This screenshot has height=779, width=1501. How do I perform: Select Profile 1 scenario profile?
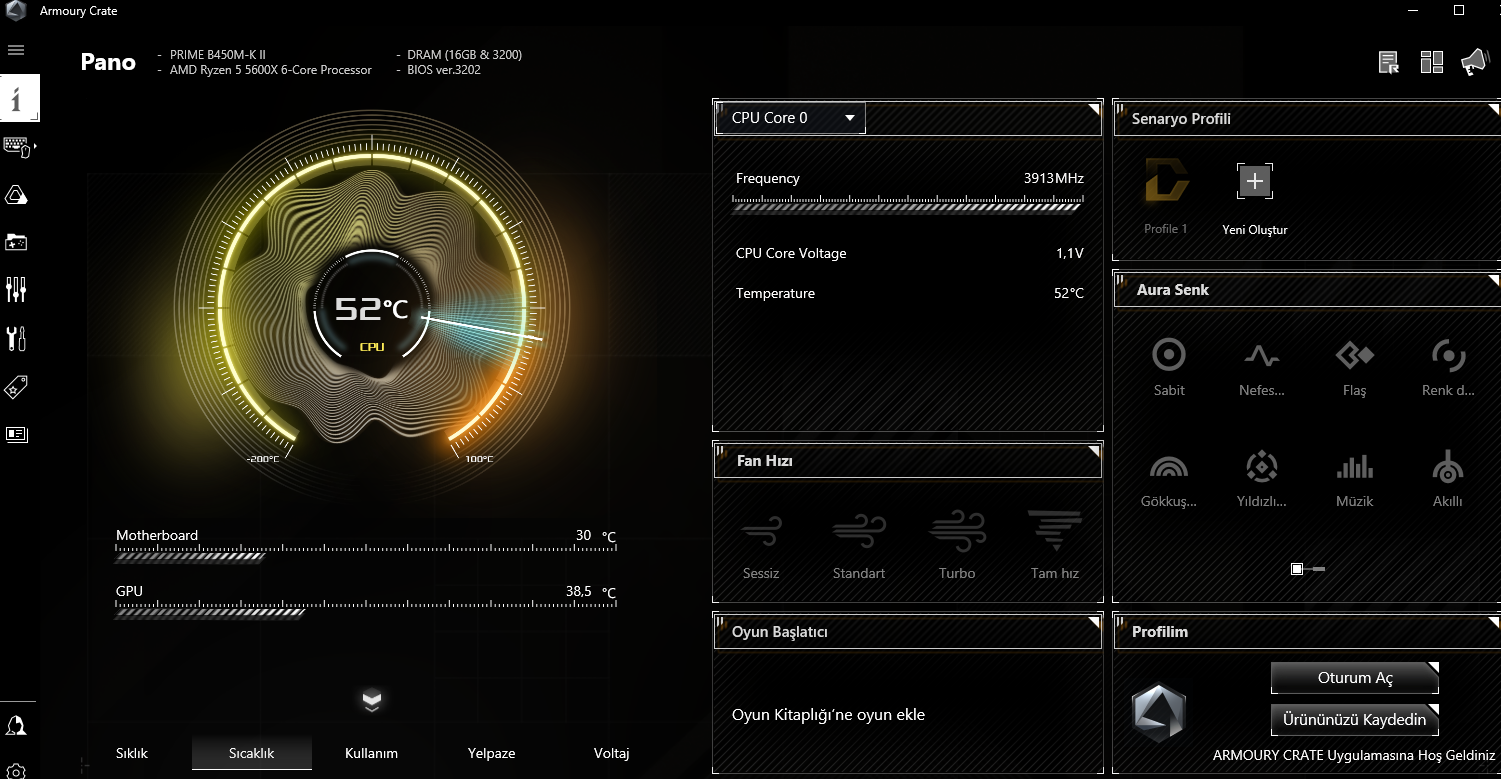[1166, 197]
